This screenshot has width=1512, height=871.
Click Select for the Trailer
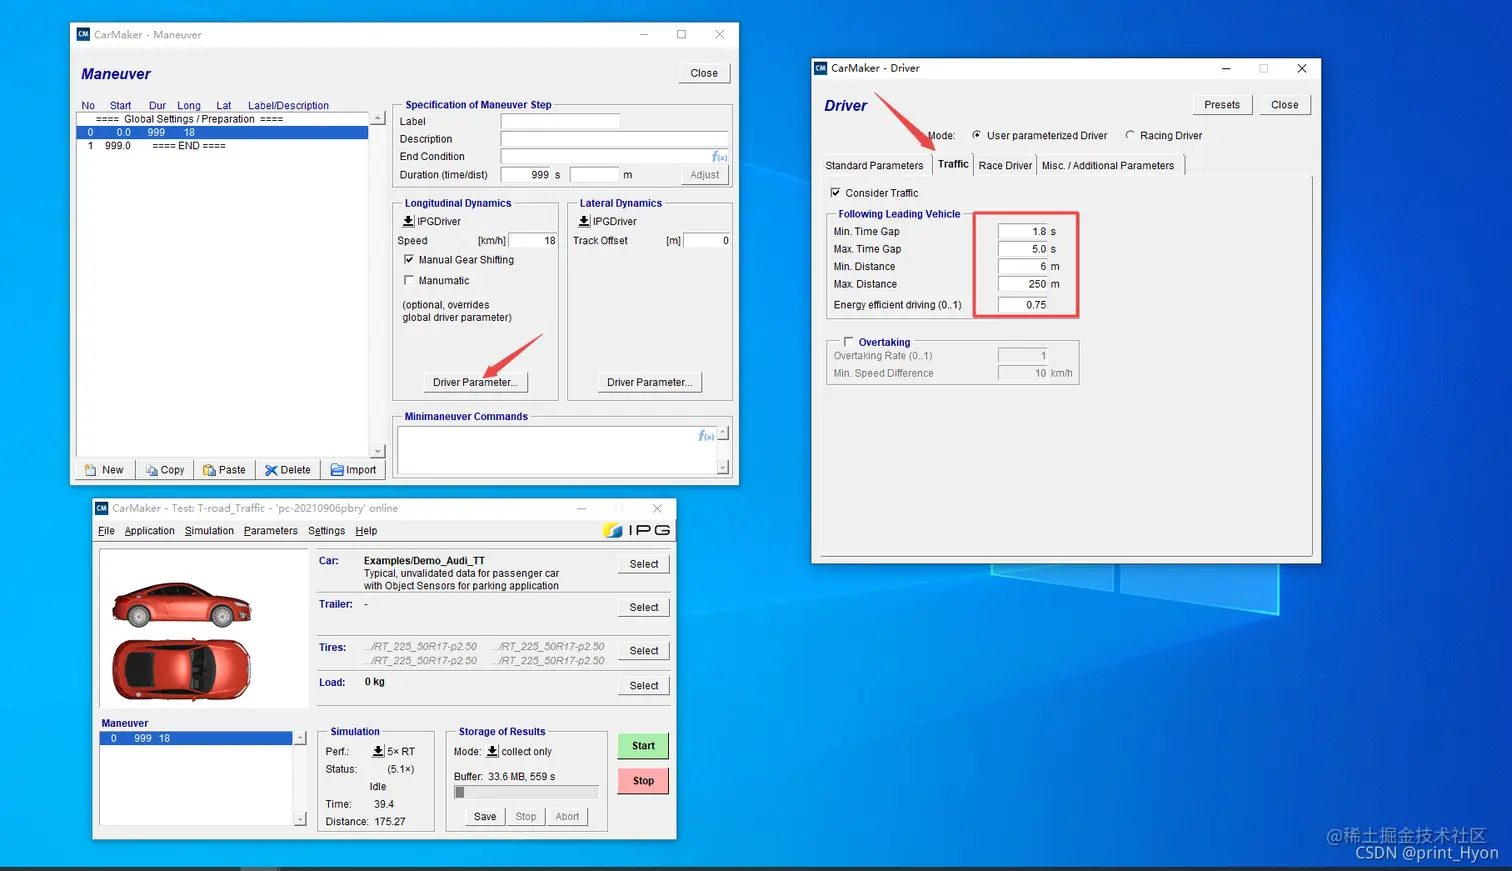pos(644,607)
